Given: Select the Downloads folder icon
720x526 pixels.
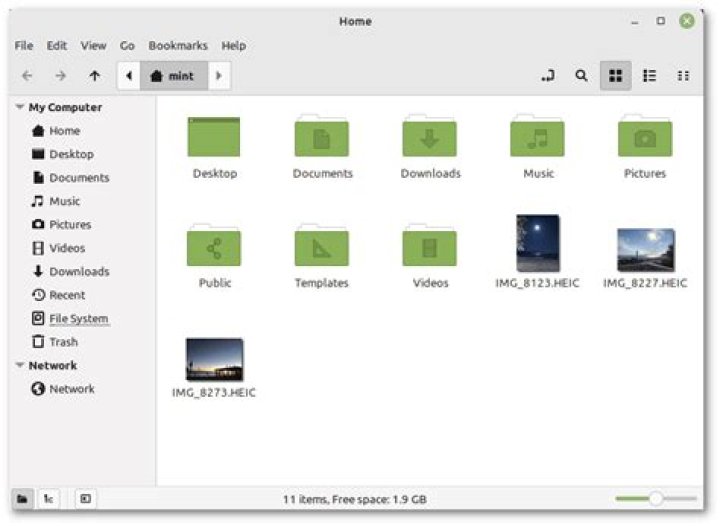Looking at the screenshot, I should [430, 136].
